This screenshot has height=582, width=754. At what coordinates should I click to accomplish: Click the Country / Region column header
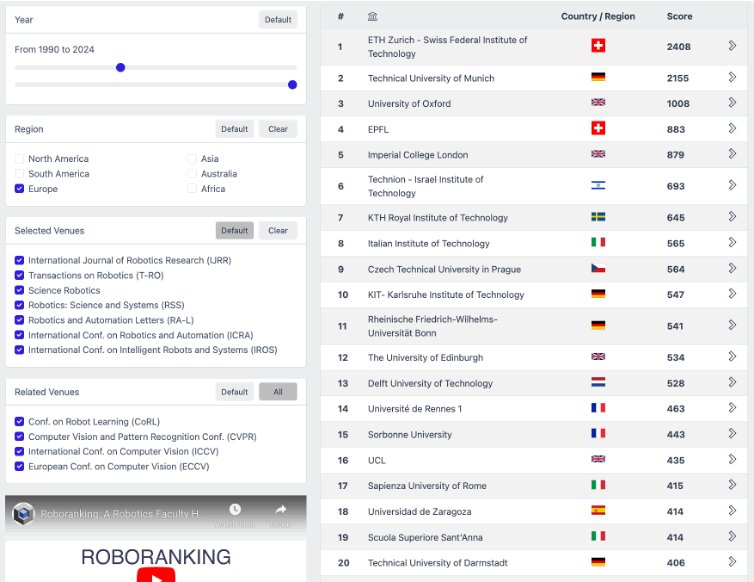pos(598,16)
